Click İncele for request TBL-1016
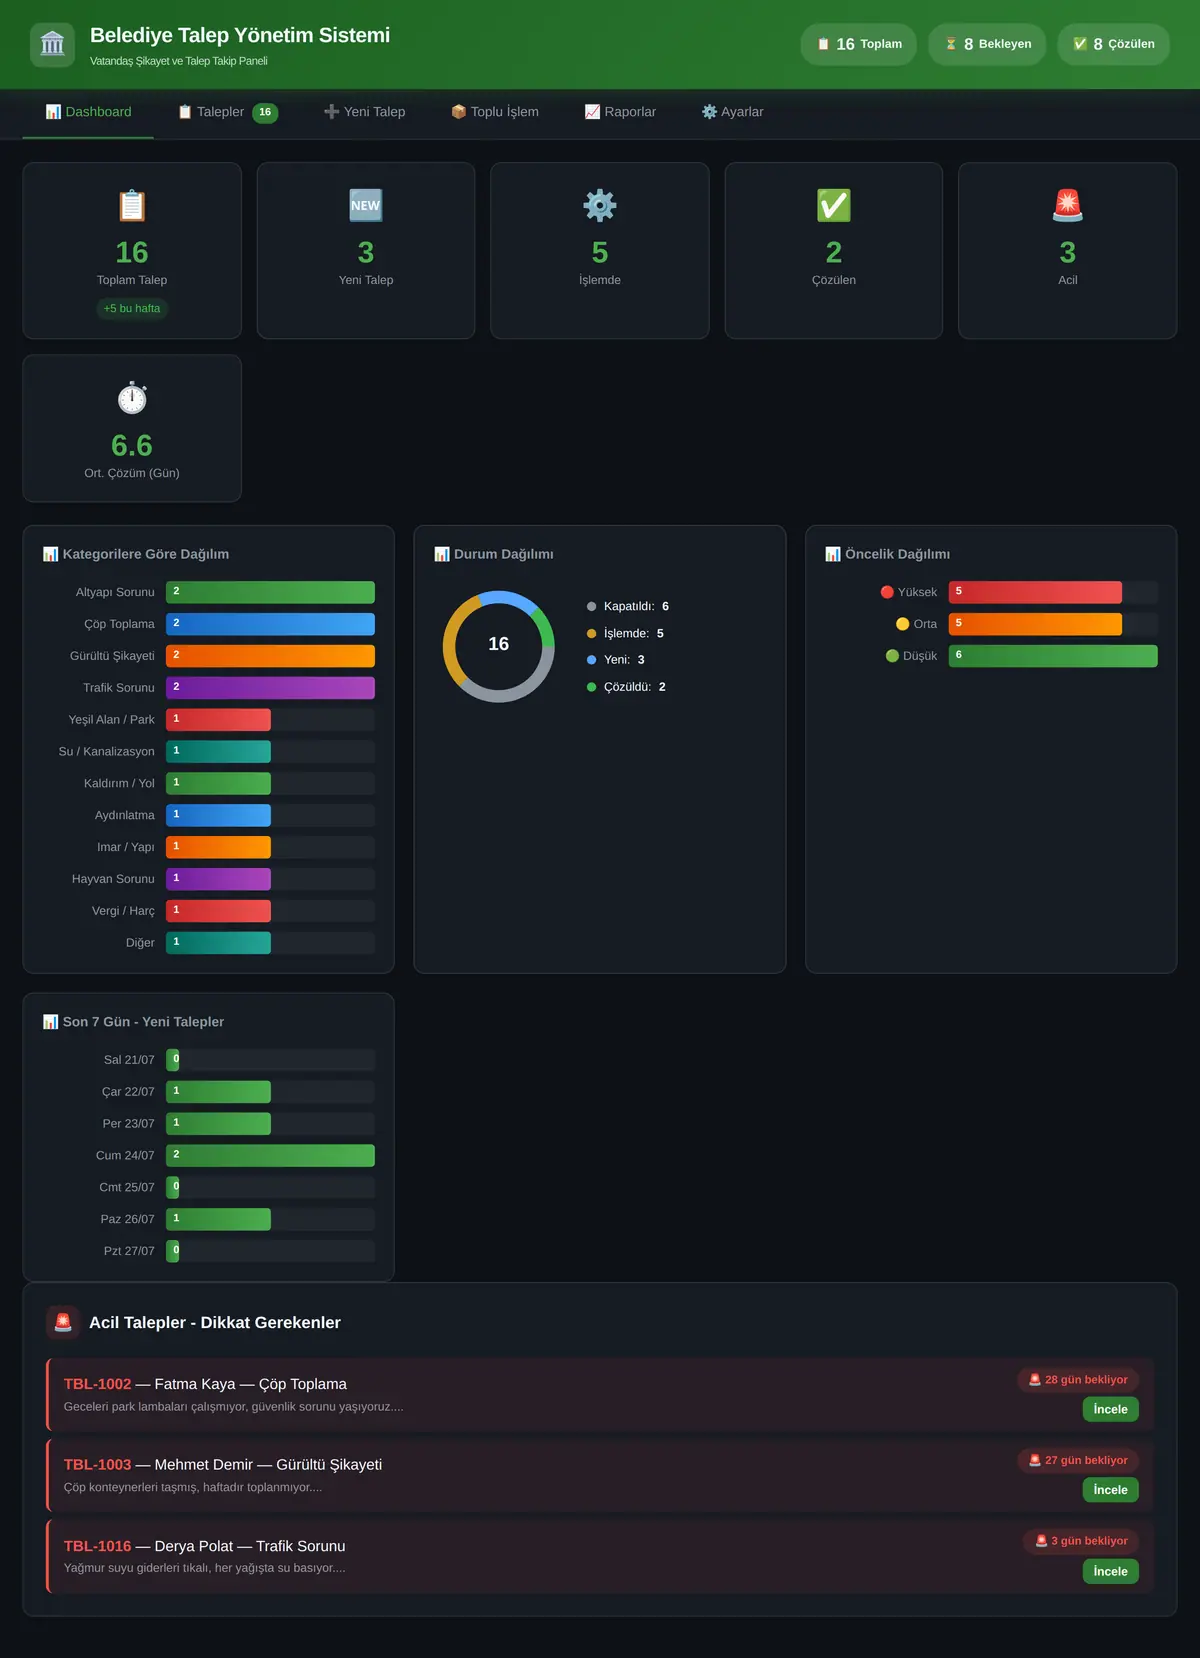Image resolution: width=1200 pixels, height=1658 pixels. coord(1110,1571)
